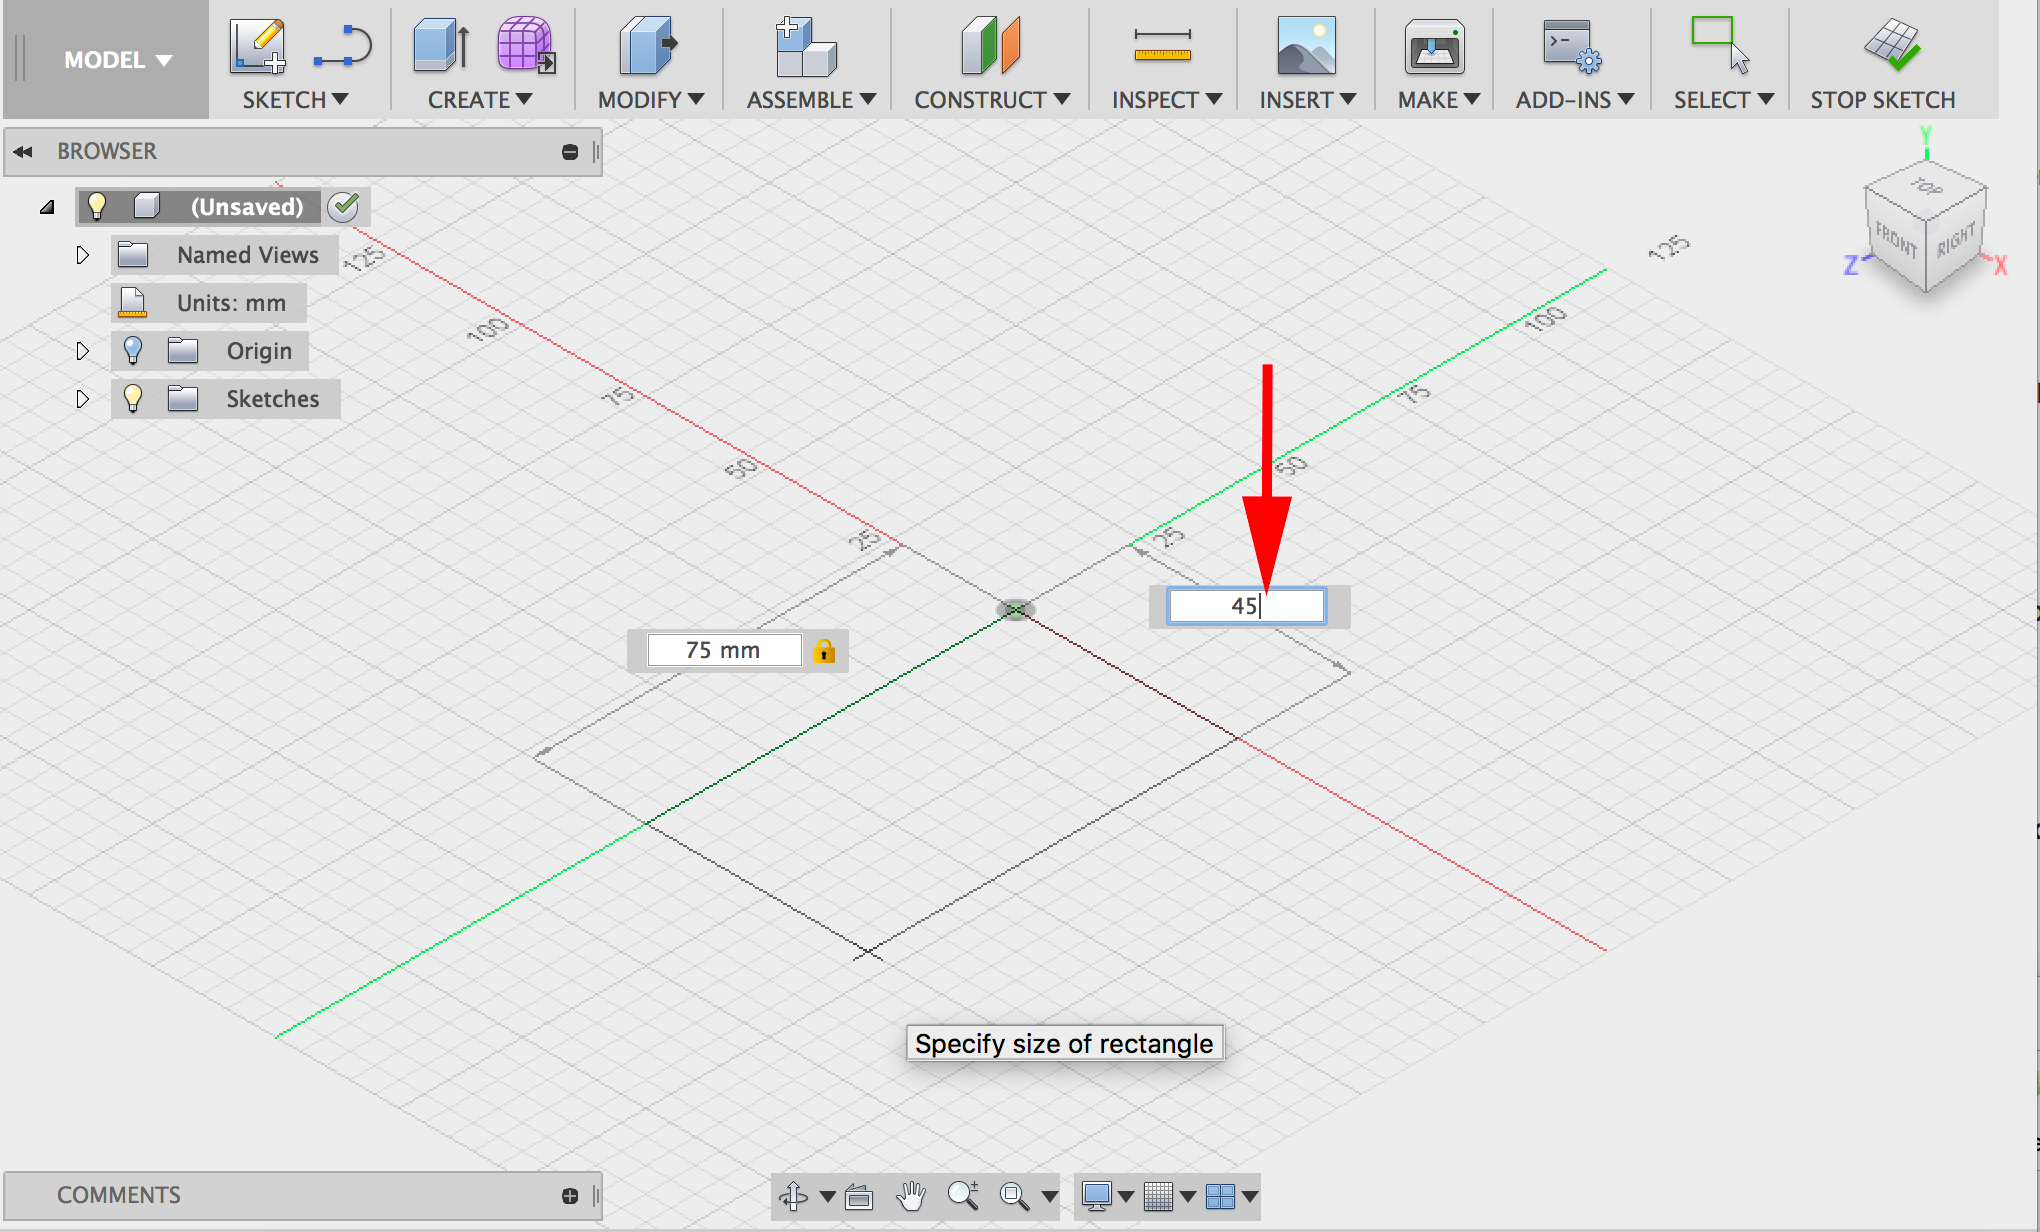
Task: Click the Grid and Snaps icon
Action: click(1158, 1196)
